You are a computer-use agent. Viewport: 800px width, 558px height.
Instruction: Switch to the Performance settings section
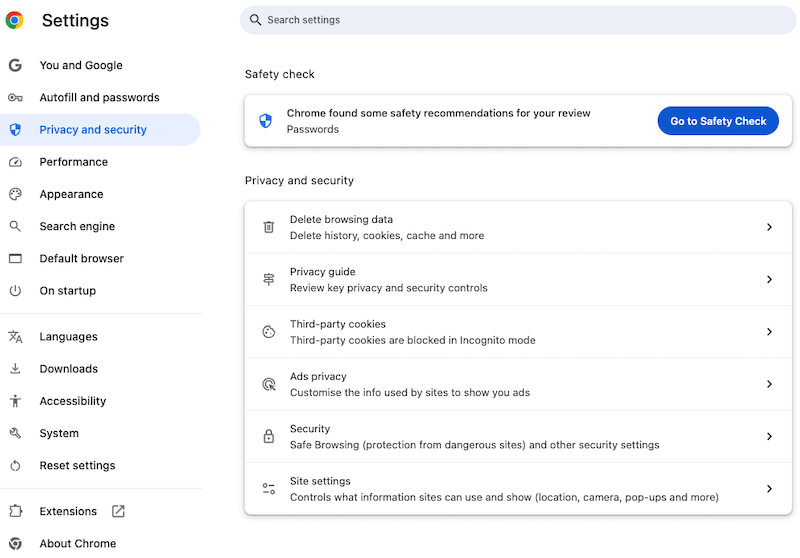[x=73, y=162]
